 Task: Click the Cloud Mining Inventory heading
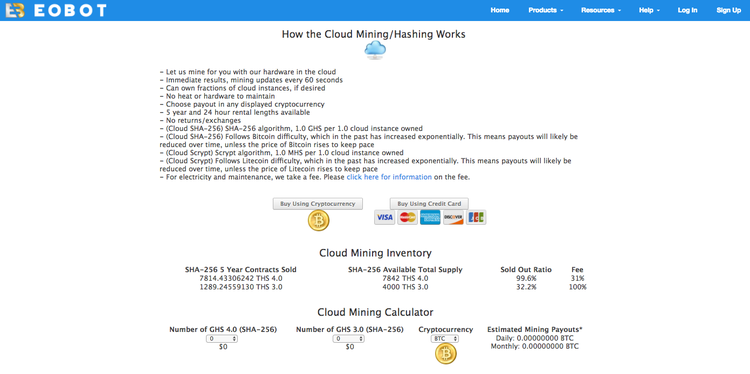375,253
